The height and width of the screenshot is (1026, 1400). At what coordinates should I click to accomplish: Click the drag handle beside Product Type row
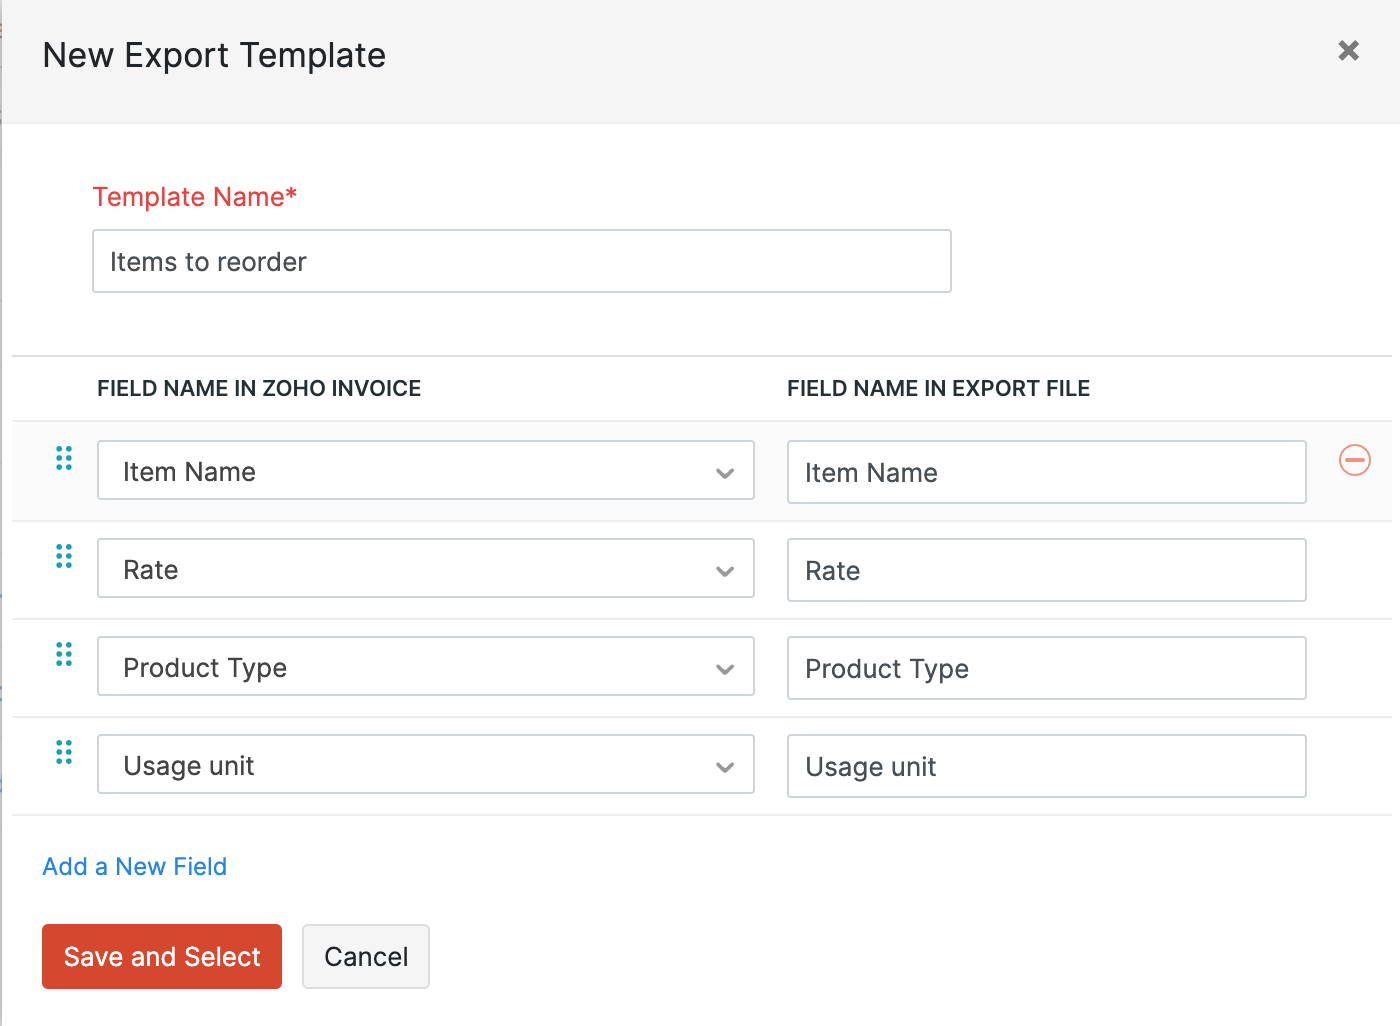point(64,655)
